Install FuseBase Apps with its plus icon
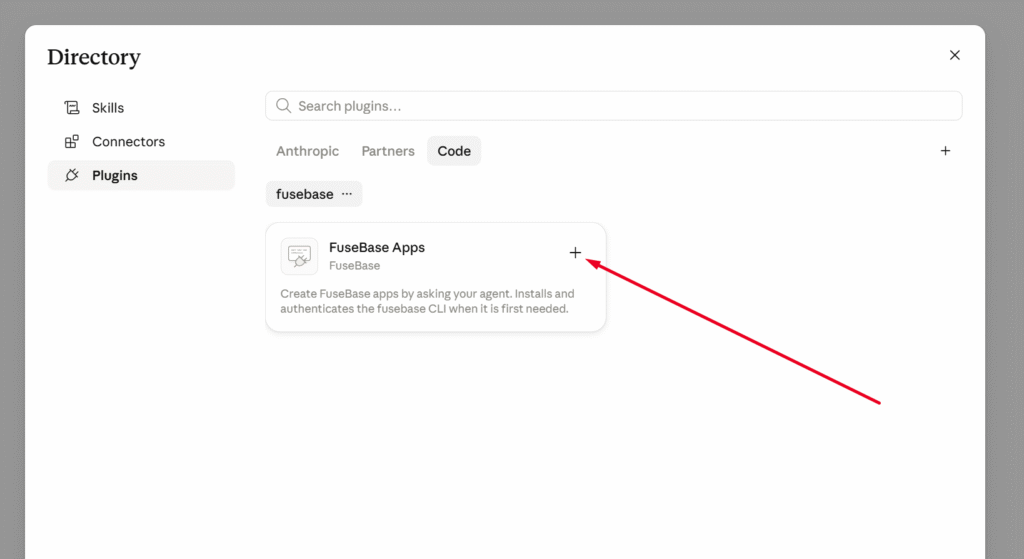Screen dimensions: 1024x559 point(575,253)
